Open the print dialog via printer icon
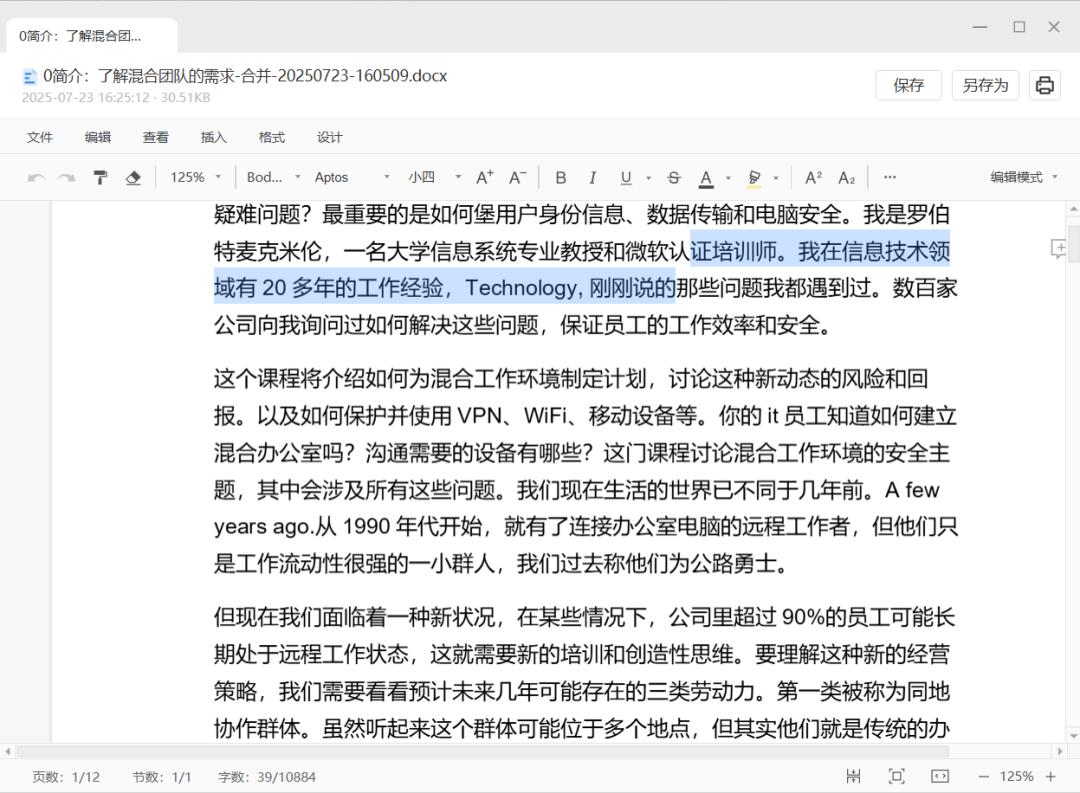1080x793 pixels. click(x=1044, y=85)
